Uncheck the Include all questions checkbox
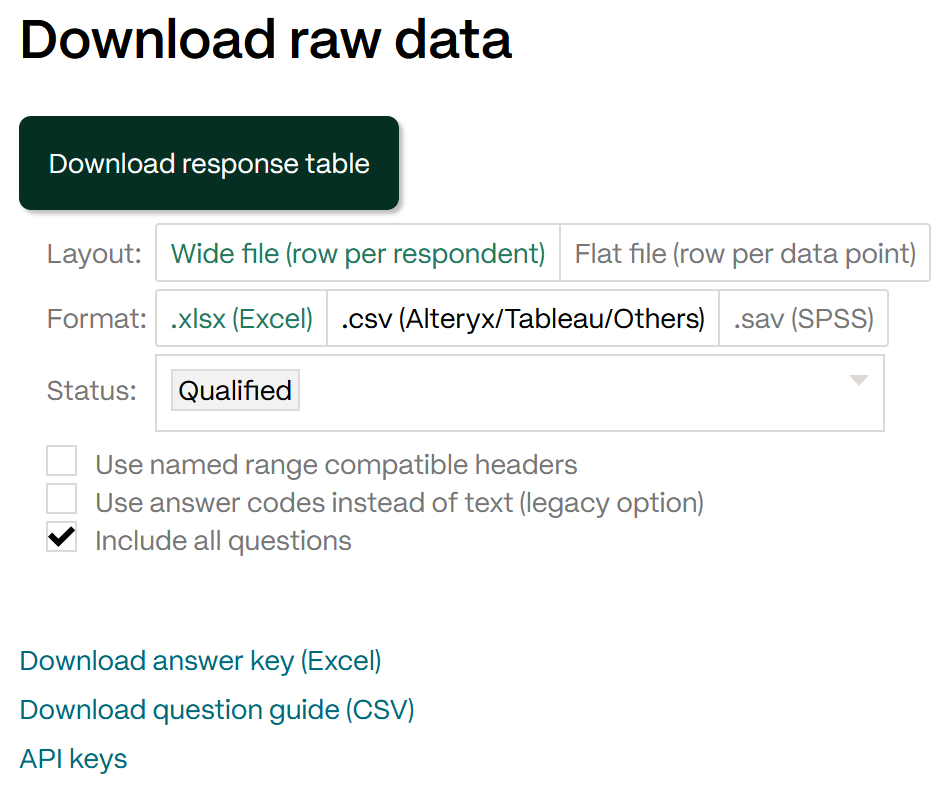Screen dimensions: 948x789 tap(62, 537)
